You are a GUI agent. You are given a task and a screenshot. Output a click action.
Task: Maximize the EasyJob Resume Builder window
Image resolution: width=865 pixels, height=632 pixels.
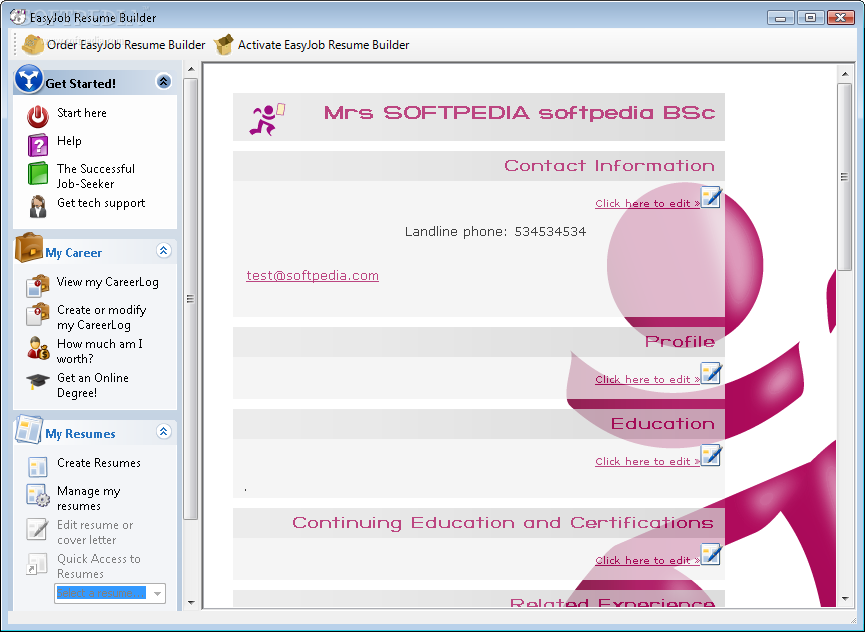click(810, 17)
